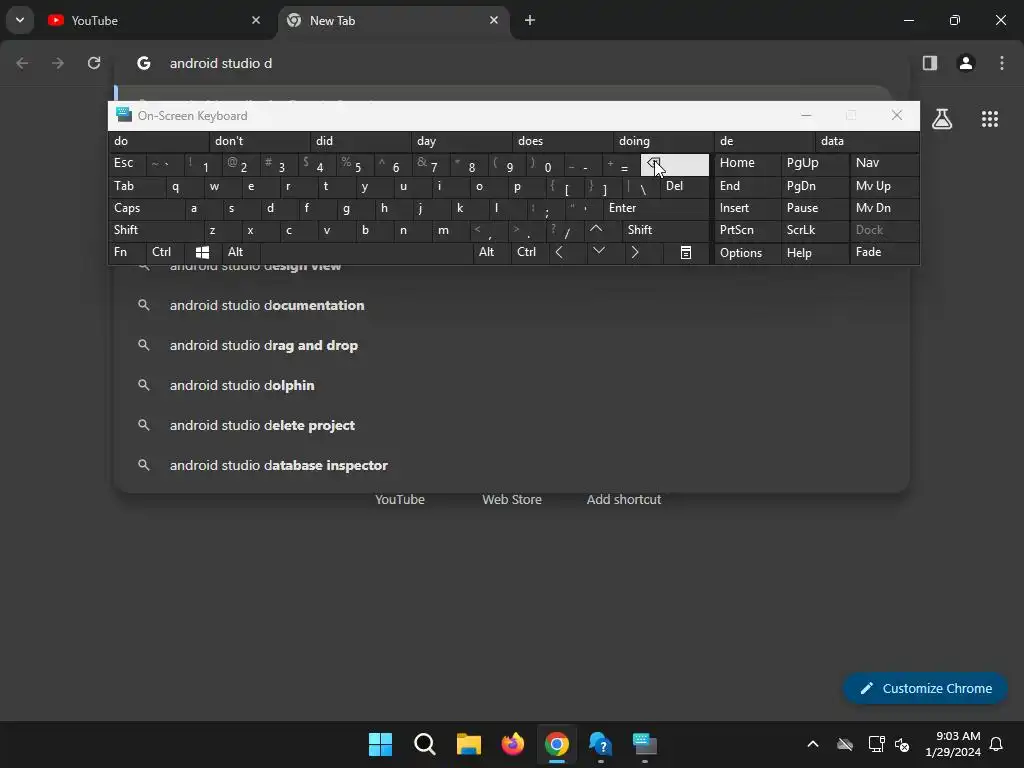Click Fade key on On-Screen Keyboard

coord(884,252)
